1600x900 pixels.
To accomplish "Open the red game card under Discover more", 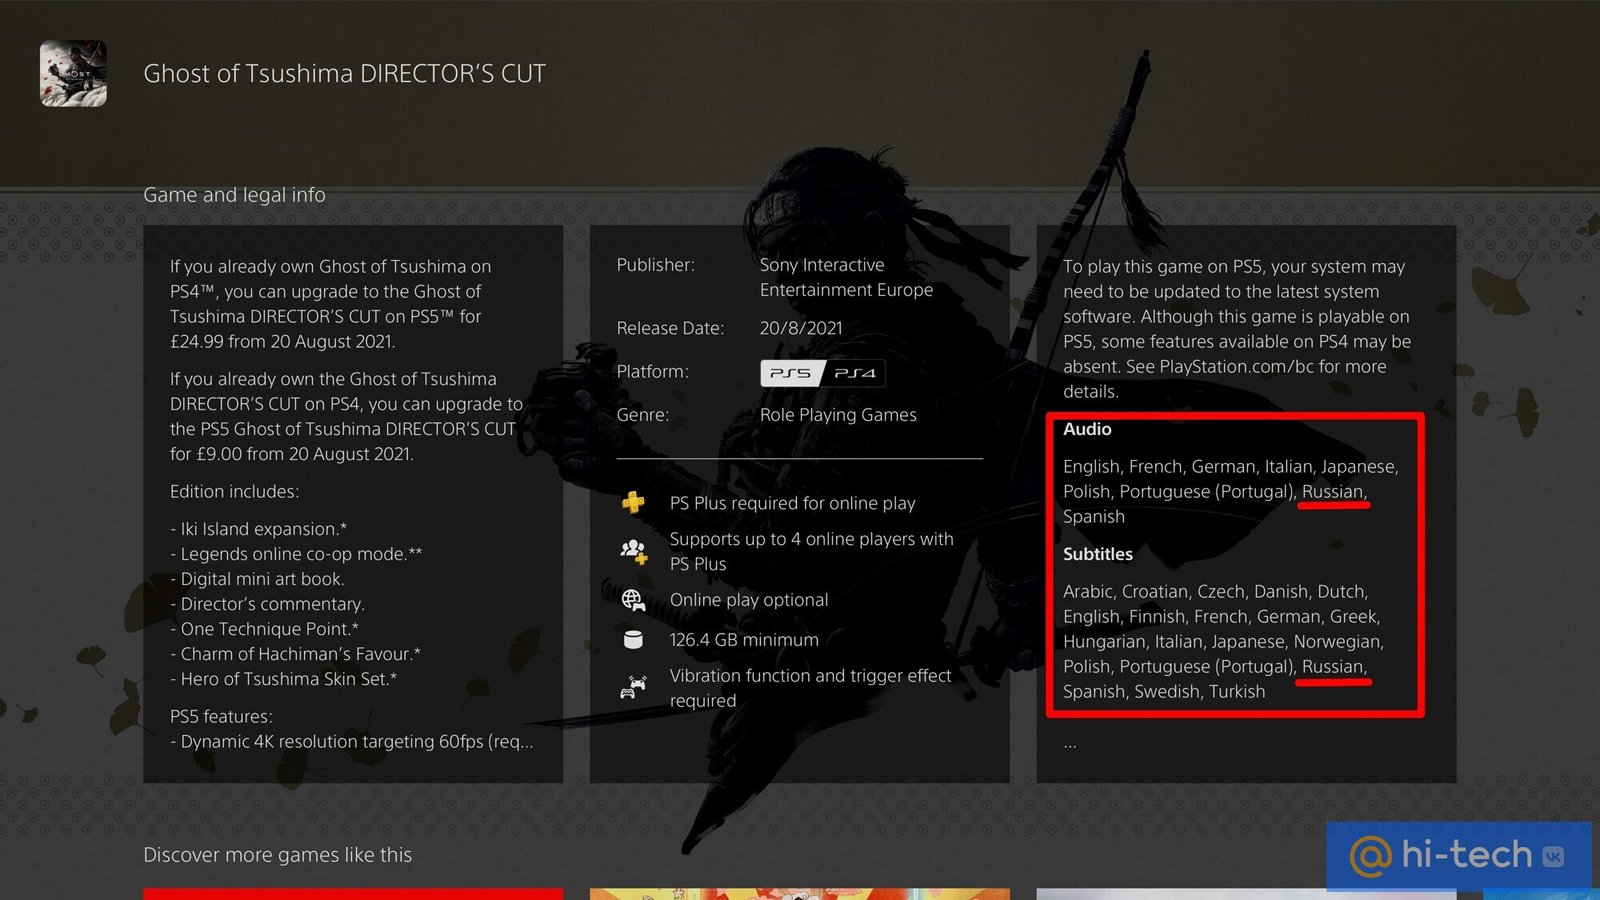I will click(x=353, y=894).
